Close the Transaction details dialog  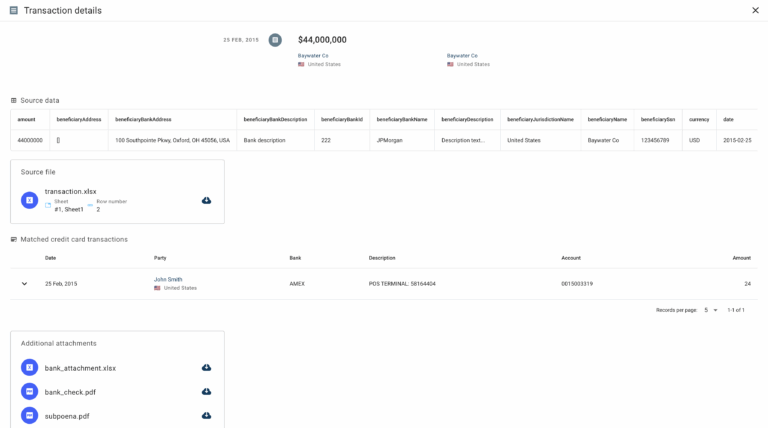point(755,10)
